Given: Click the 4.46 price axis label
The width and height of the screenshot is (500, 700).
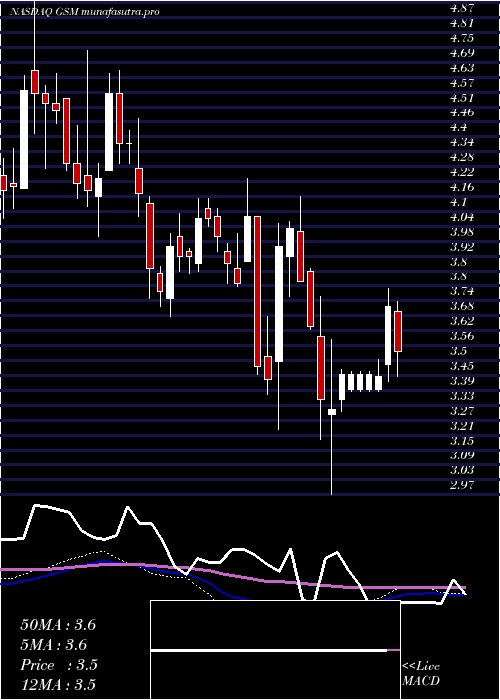Looking at the screenshot, I should pos(462,112).
